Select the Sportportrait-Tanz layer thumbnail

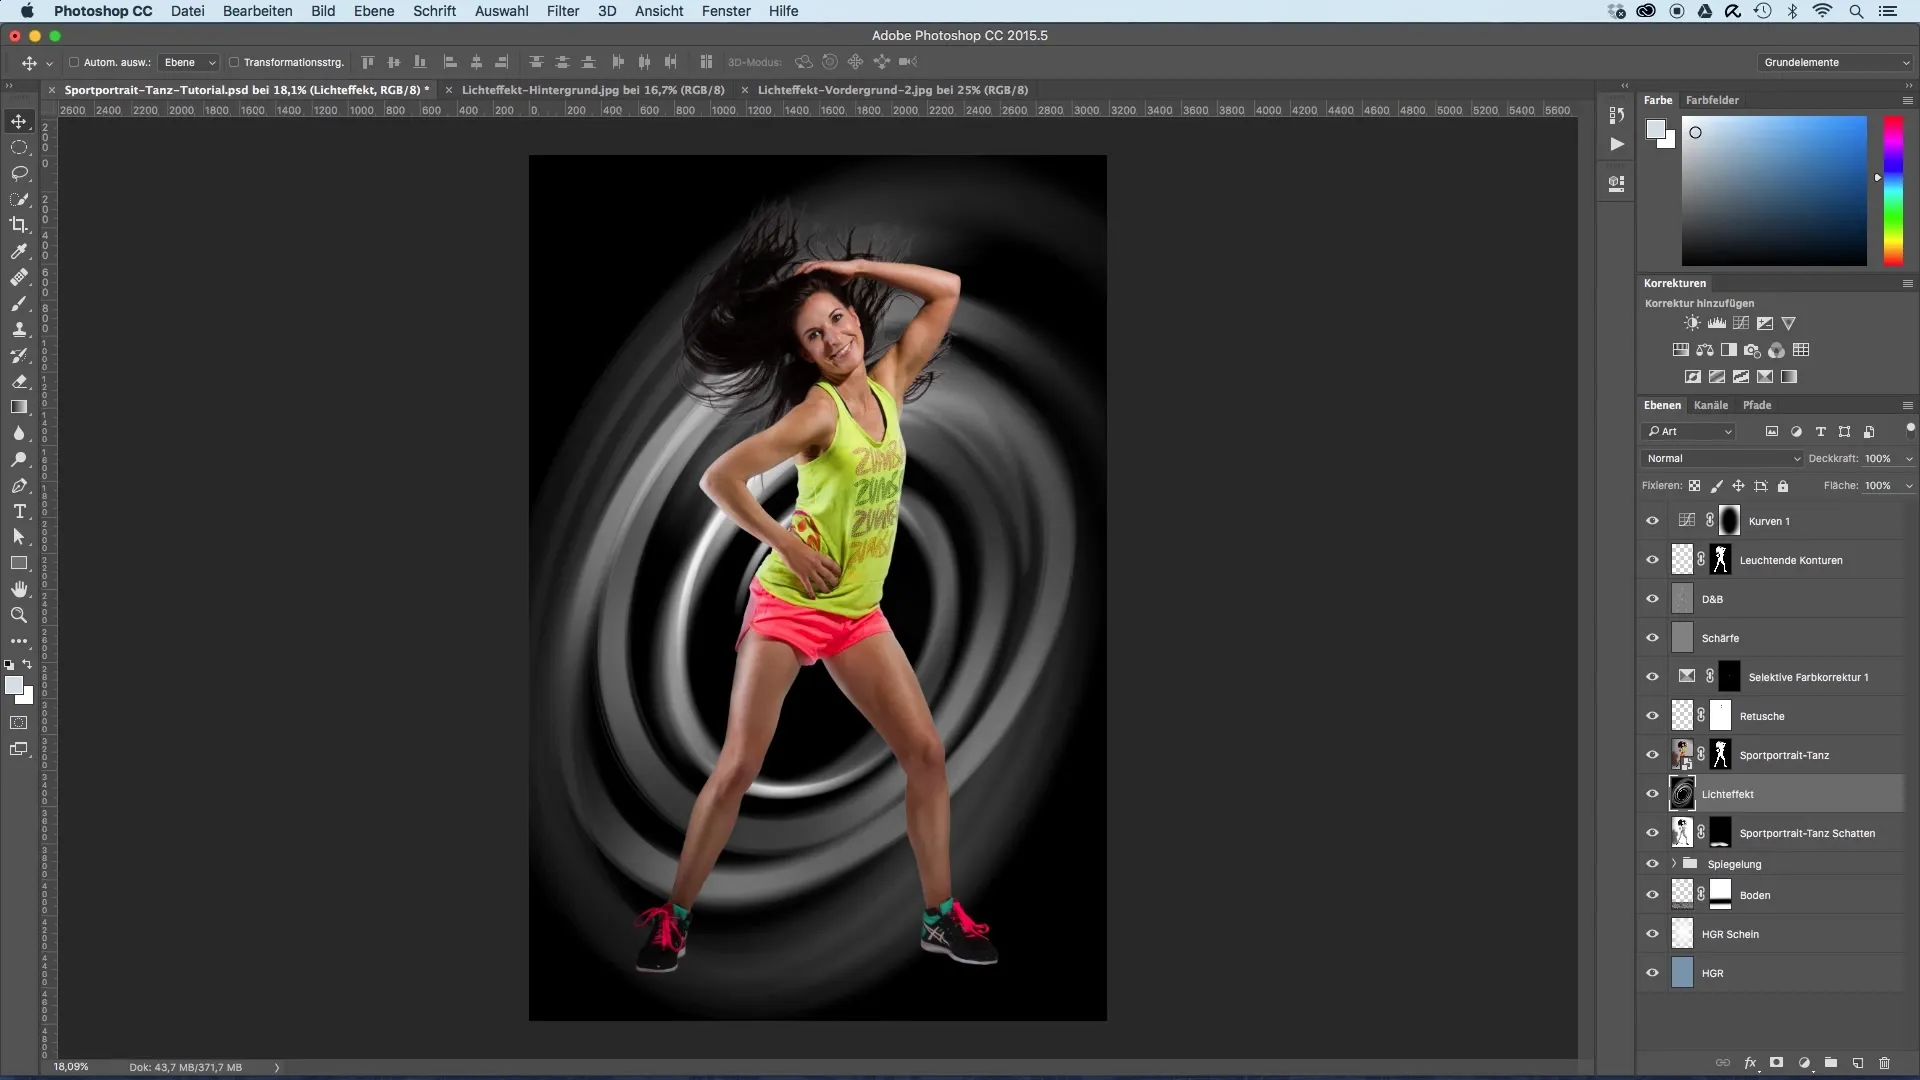click(1682, 755)
